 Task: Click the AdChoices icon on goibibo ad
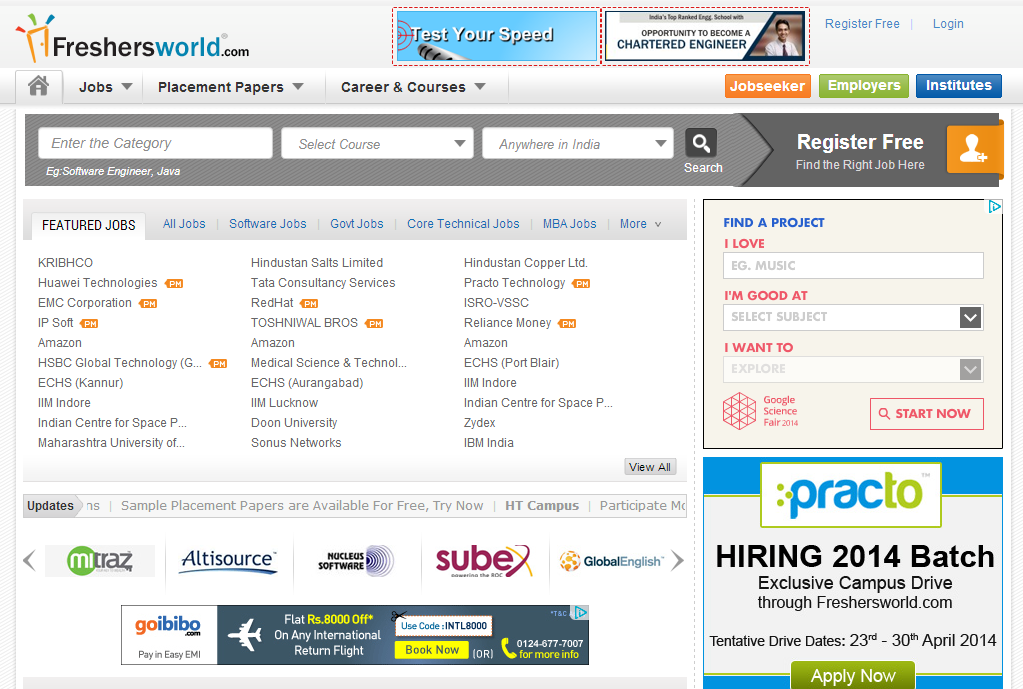[581, 613]
